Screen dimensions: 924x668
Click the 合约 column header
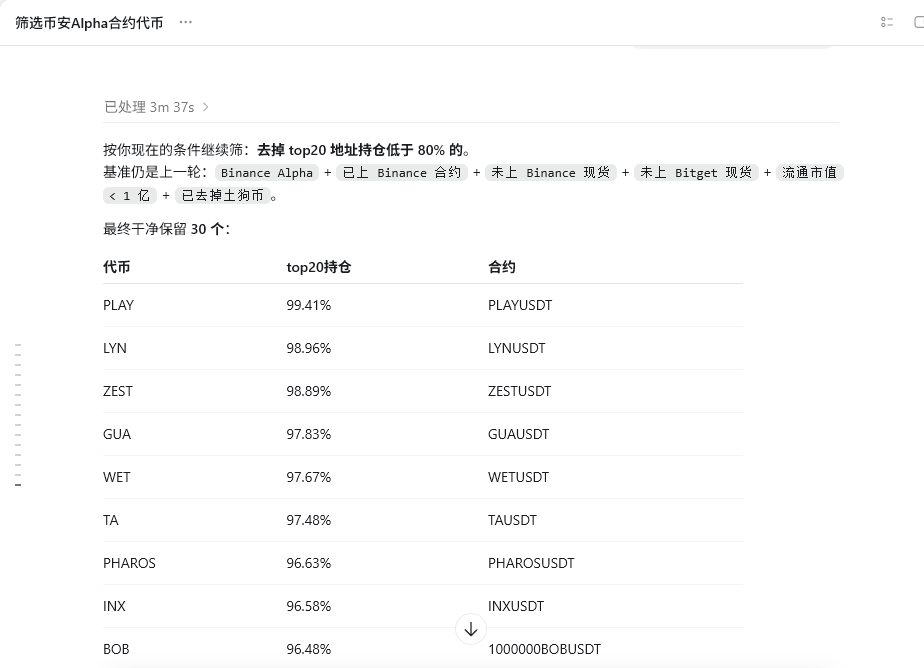(x=502, y=267)
